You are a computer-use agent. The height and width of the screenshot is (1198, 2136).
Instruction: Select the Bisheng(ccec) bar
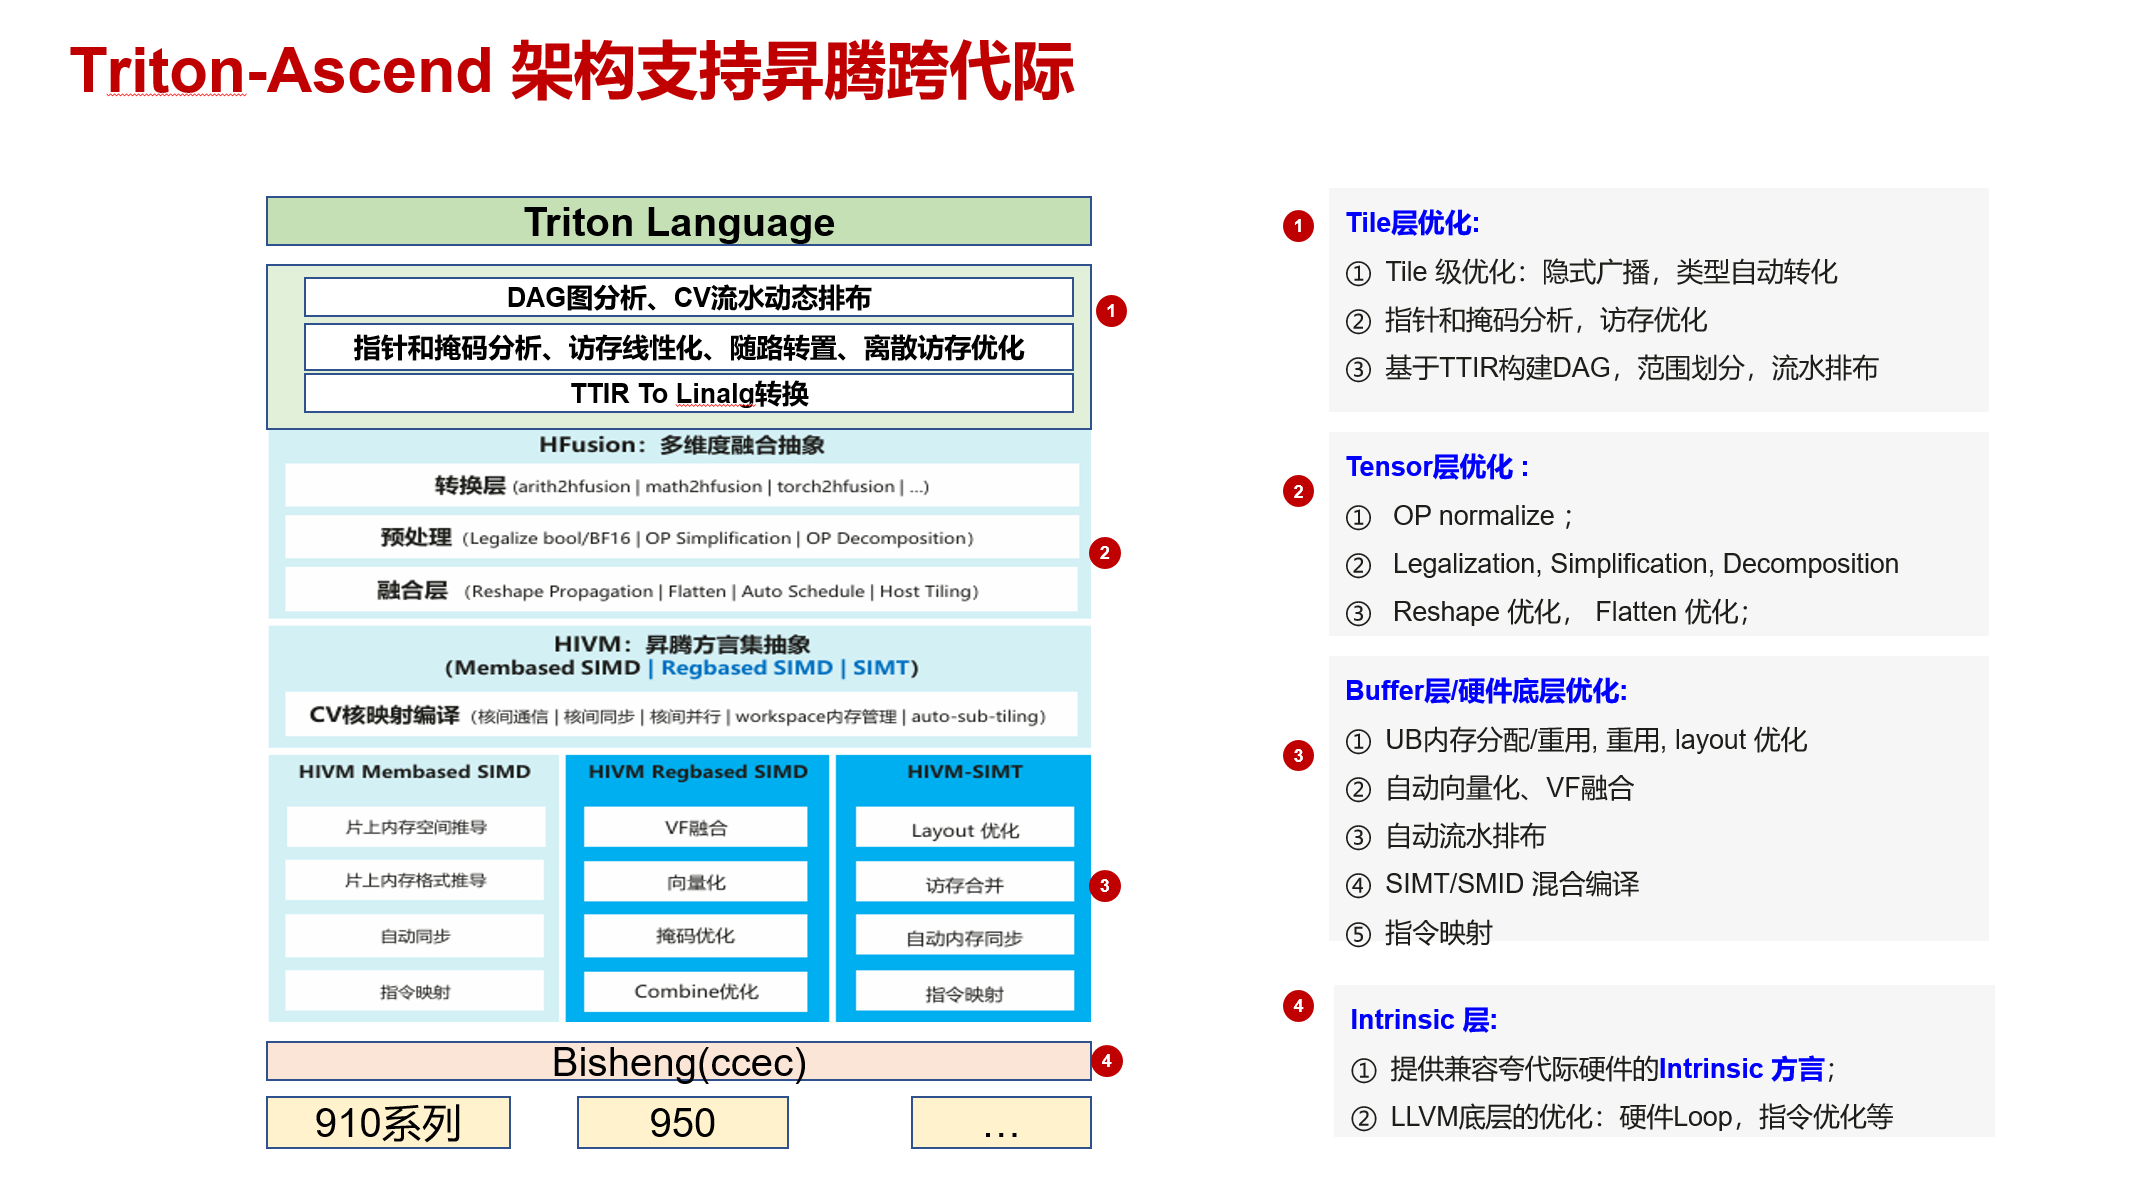point(678,1062)
